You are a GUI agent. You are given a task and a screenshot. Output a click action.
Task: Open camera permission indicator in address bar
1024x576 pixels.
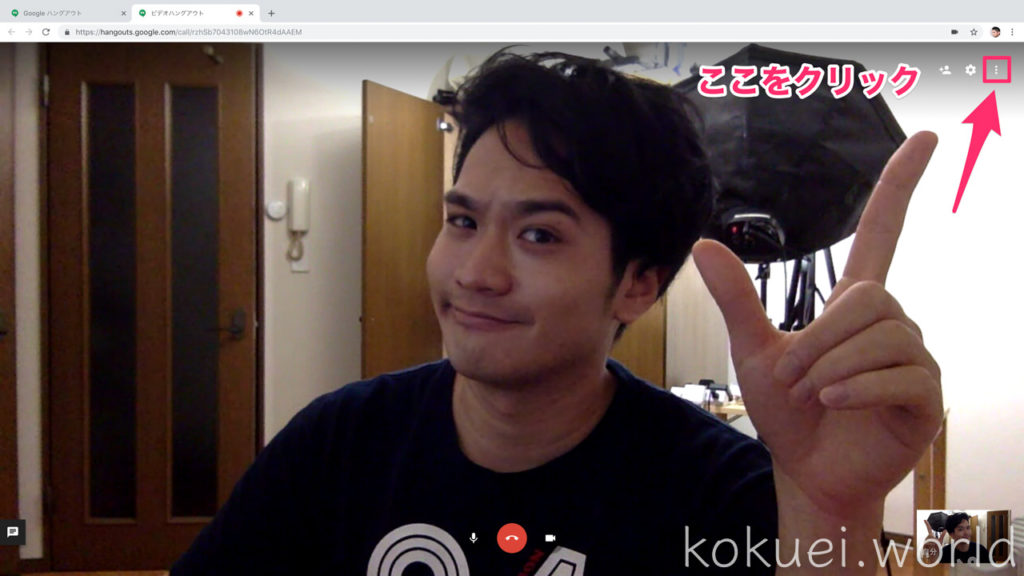[955, 32]
